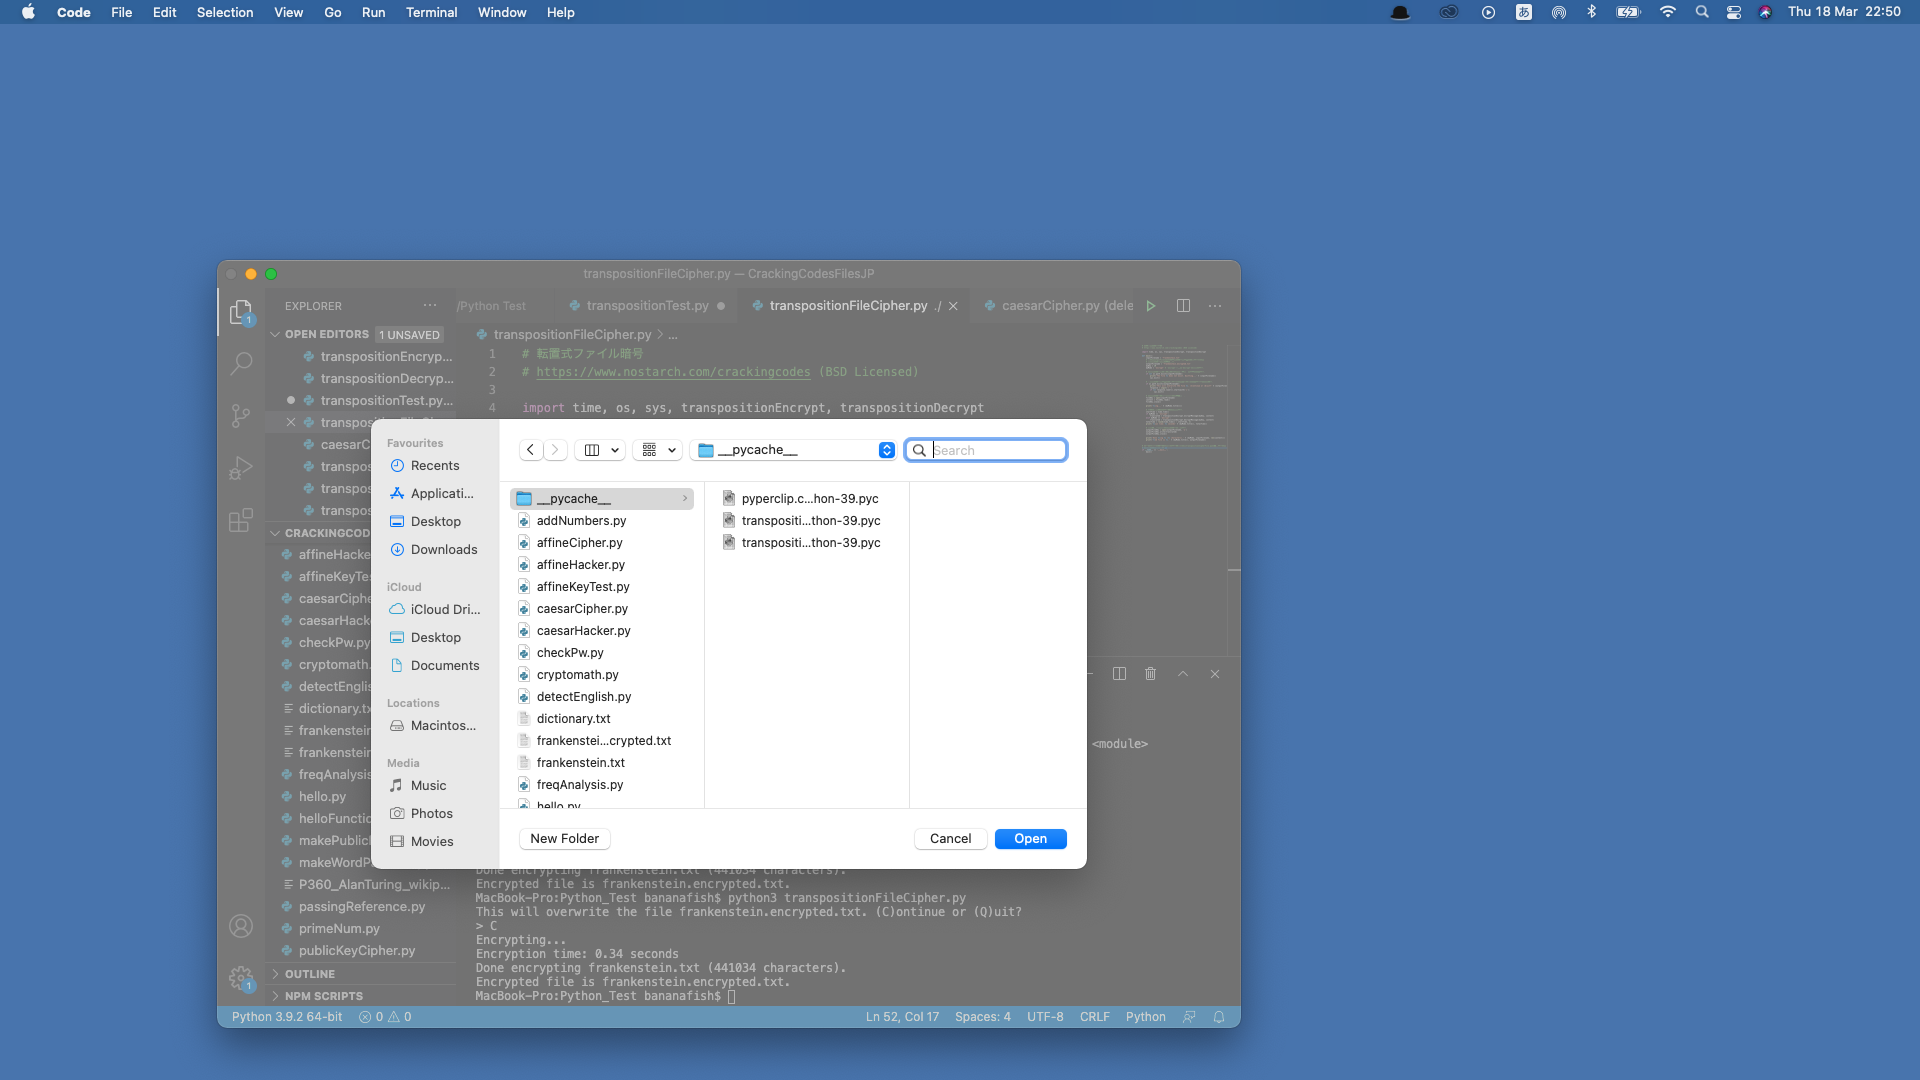
Task: Open Extensions view in activity bar
Action: coord(241,520)
